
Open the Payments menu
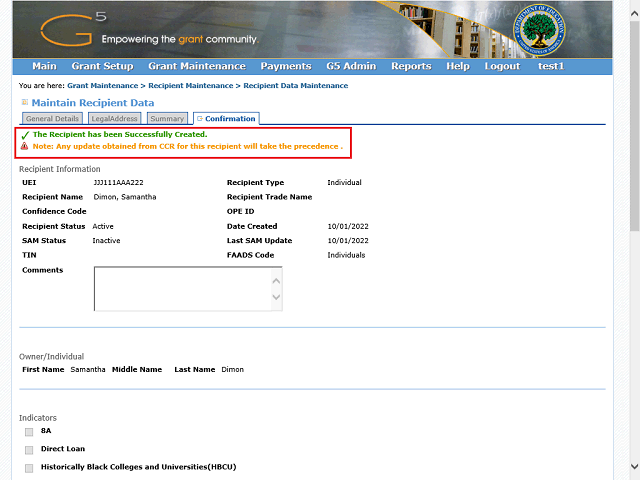285,66
